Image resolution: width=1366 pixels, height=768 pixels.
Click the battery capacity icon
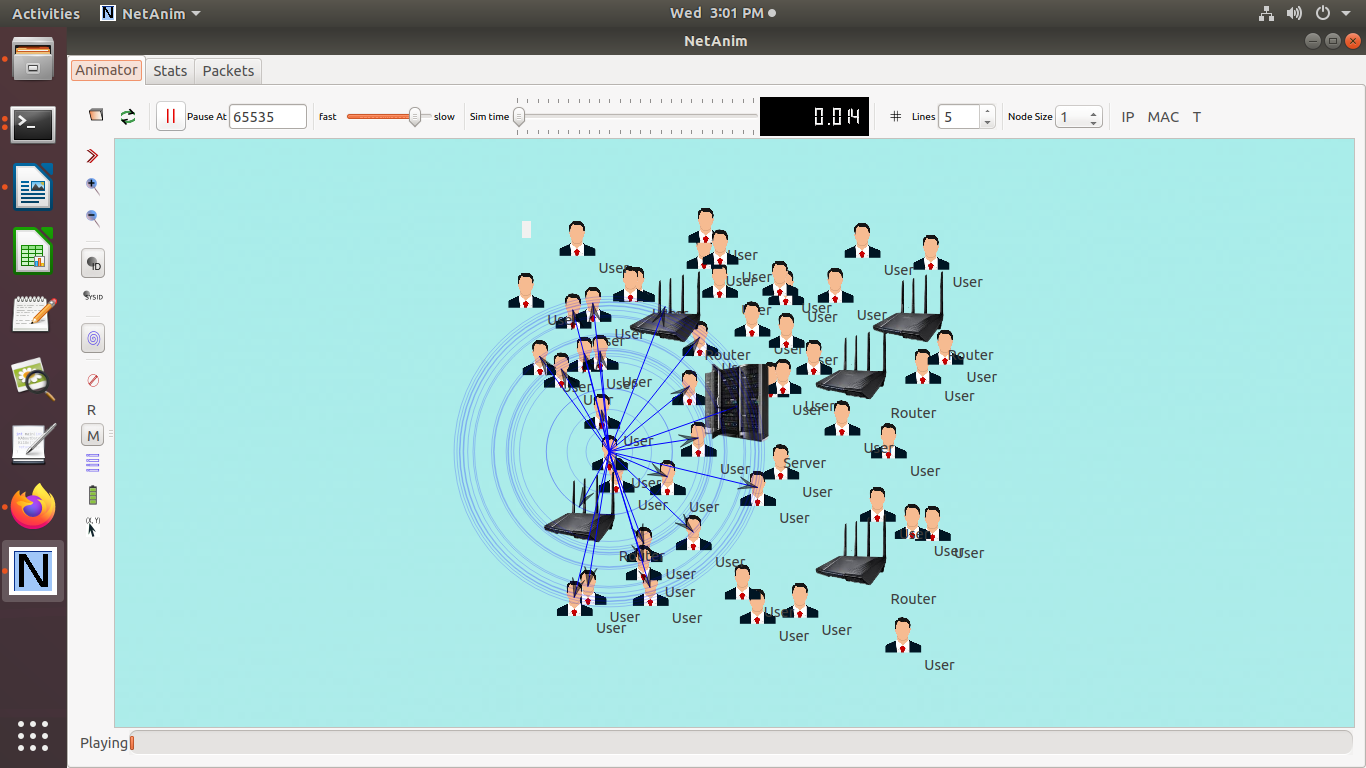pyautogui.click(x=93, y=495)
